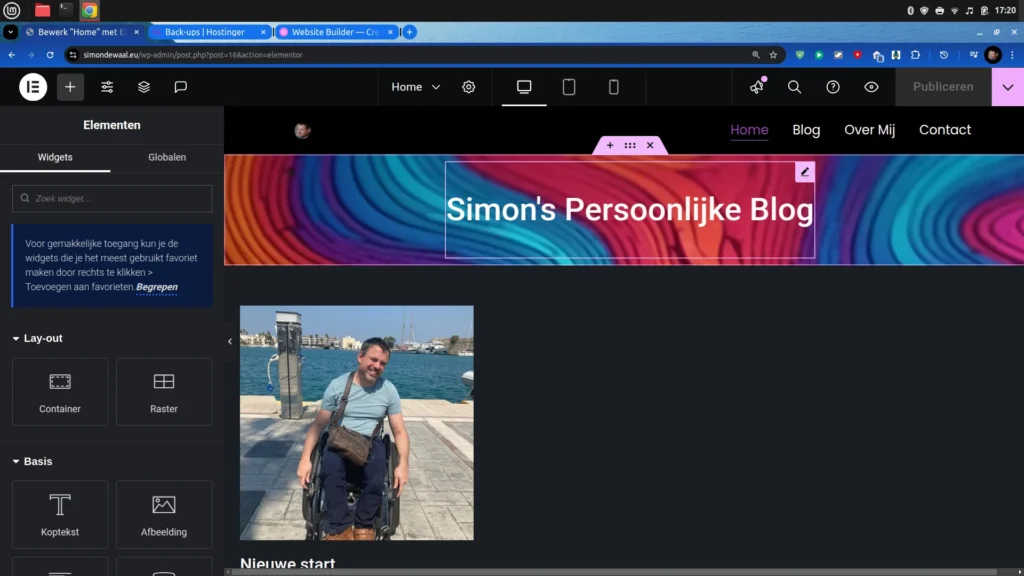
Task: Open publish options arrow next to Publiceren
Action: [1007, 87]
